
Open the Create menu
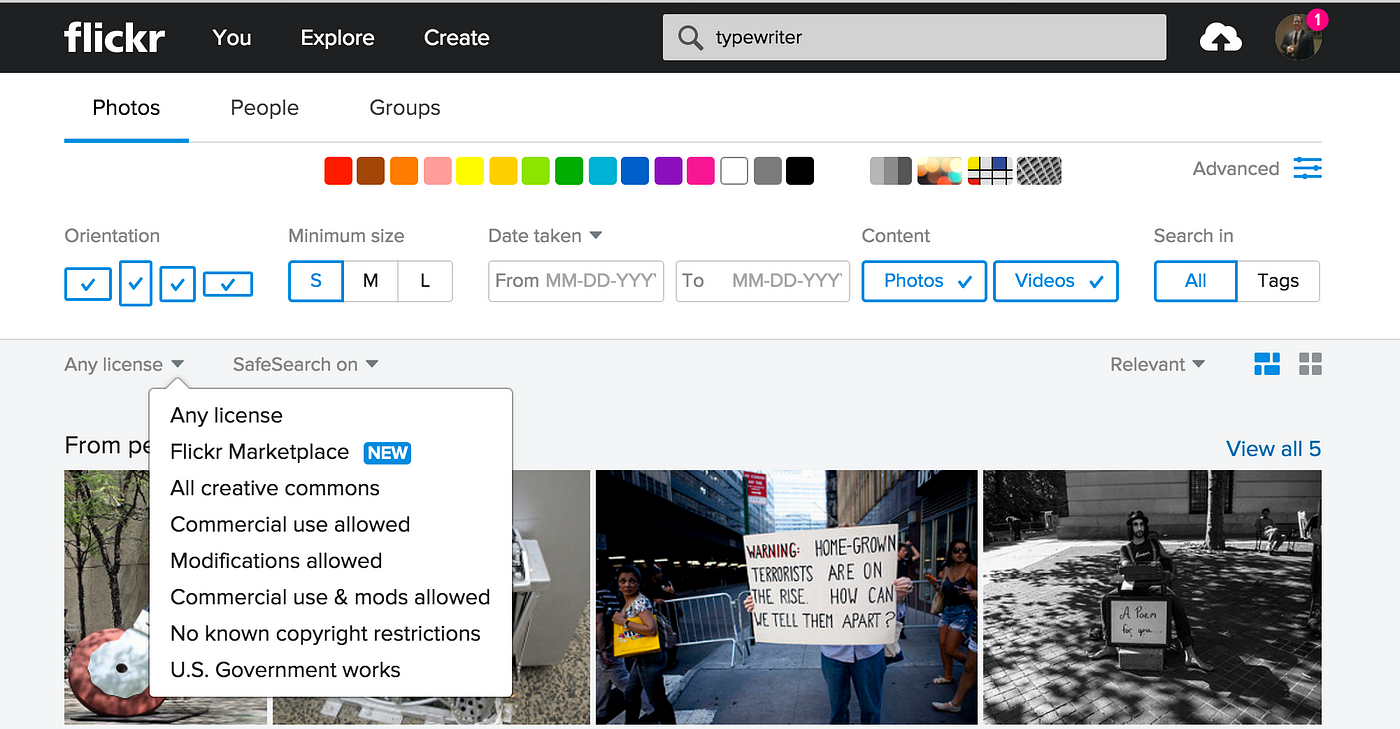[x=457, y=38]
